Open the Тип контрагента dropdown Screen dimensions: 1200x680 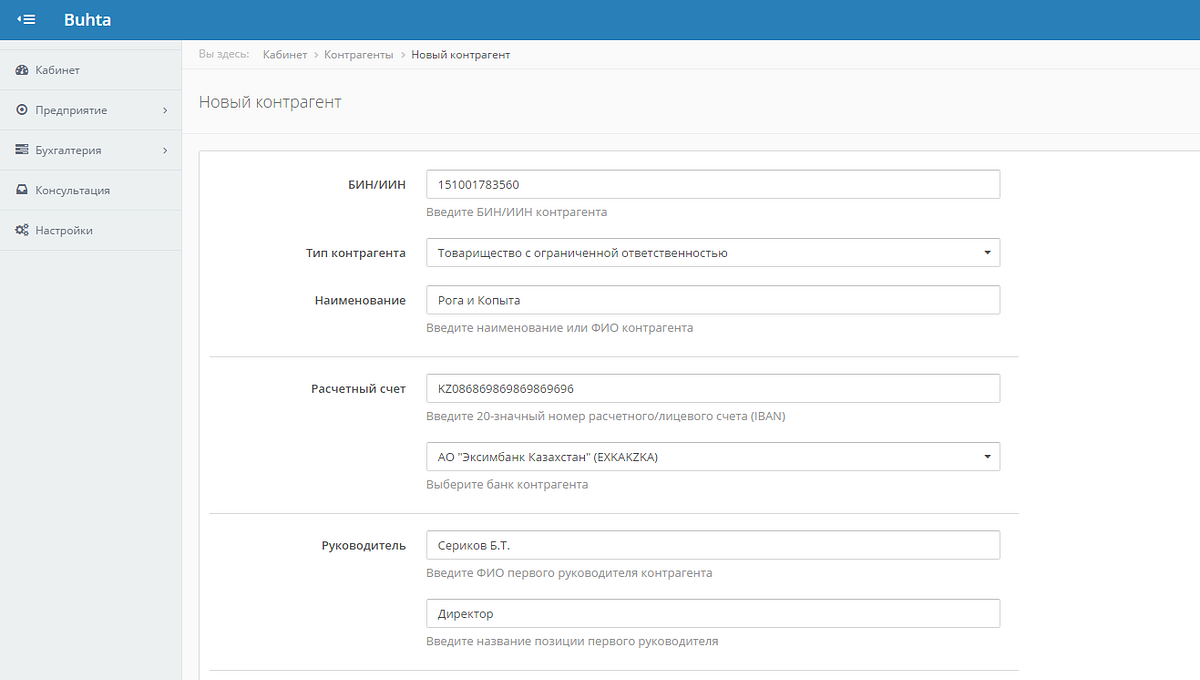tap(713, 253)
